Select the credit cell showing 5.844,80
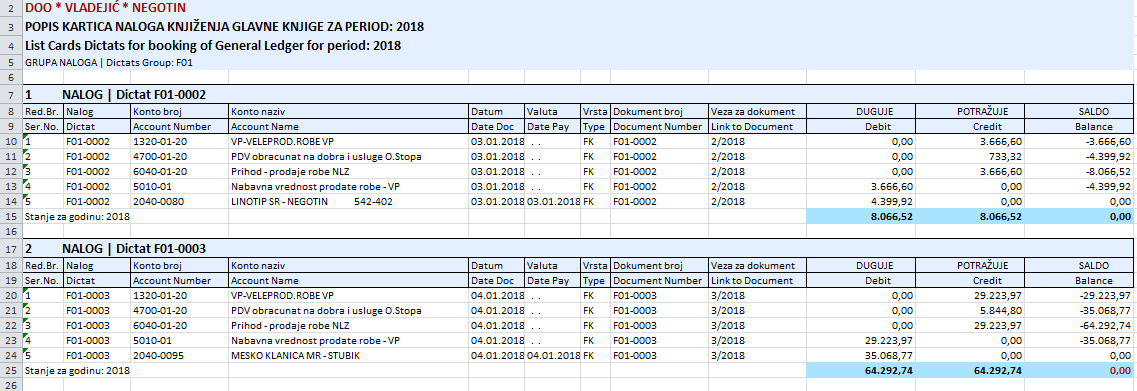 969,310
